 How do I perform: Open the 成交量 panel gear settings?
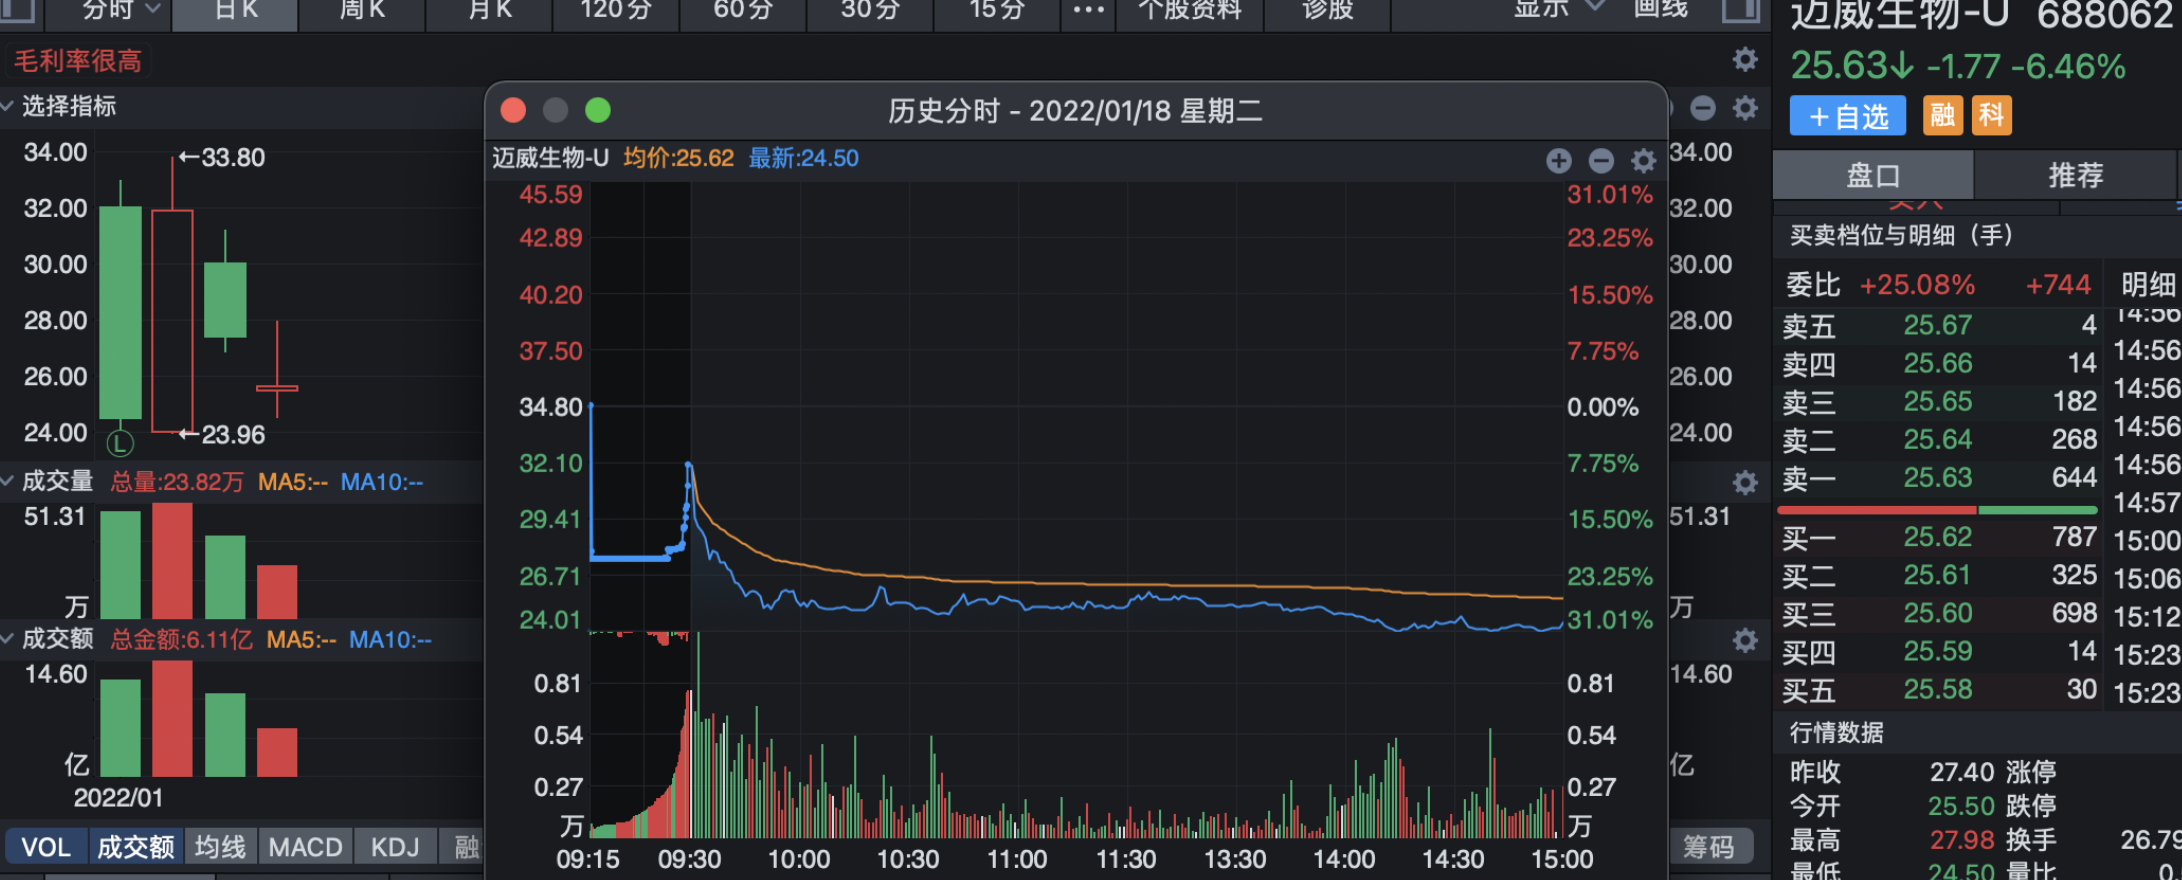coord(1745,483)
